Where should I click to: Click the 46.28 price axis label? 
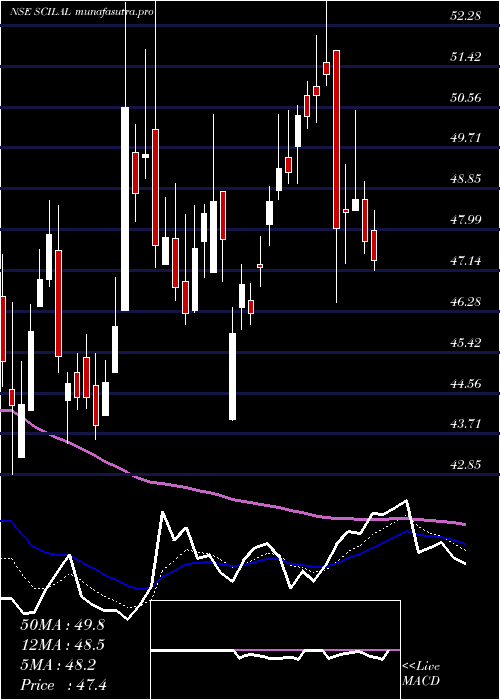pos(466,302)
